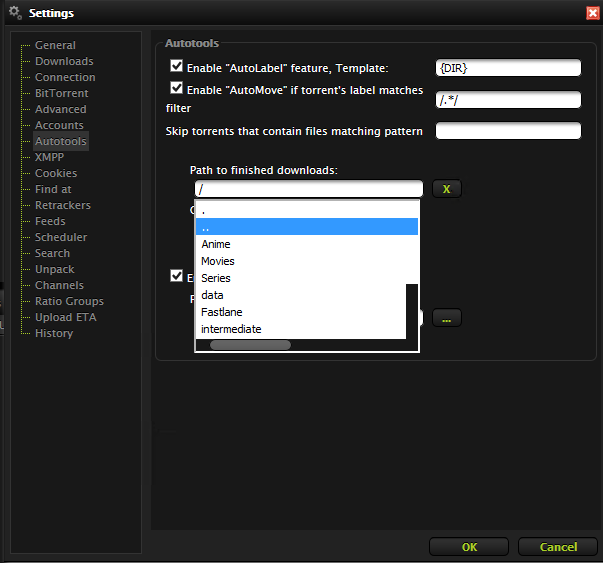This screenshot has width=603, height=563.
Task: Go to BitTorrent settings
Action: pyautogui.click(x=62, y=93)
